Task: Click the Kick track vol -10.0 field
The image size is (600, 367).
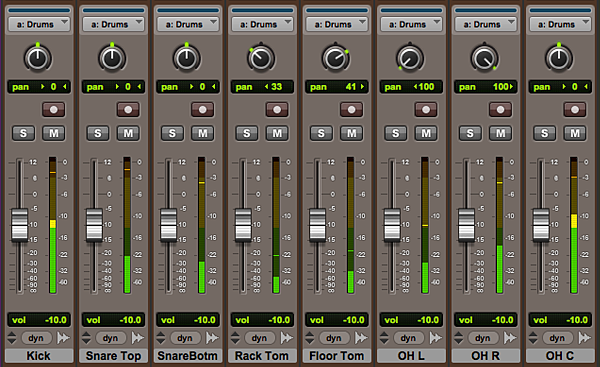Action: 39,320
